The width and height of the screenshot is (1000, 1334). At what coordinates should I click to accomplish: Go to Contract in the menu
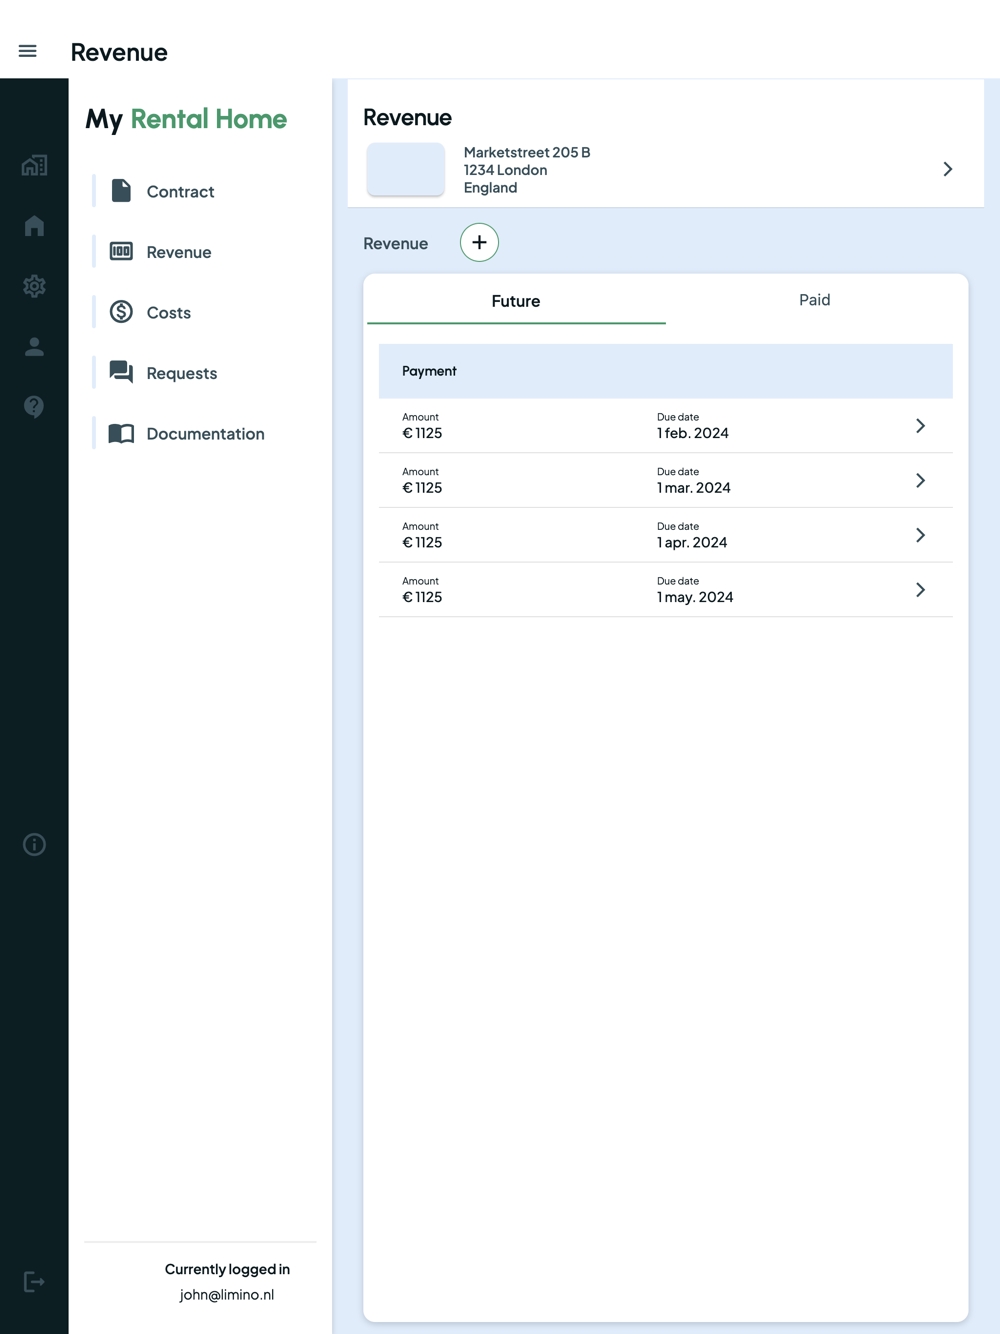pyautogui.click(x=180, y=191)
